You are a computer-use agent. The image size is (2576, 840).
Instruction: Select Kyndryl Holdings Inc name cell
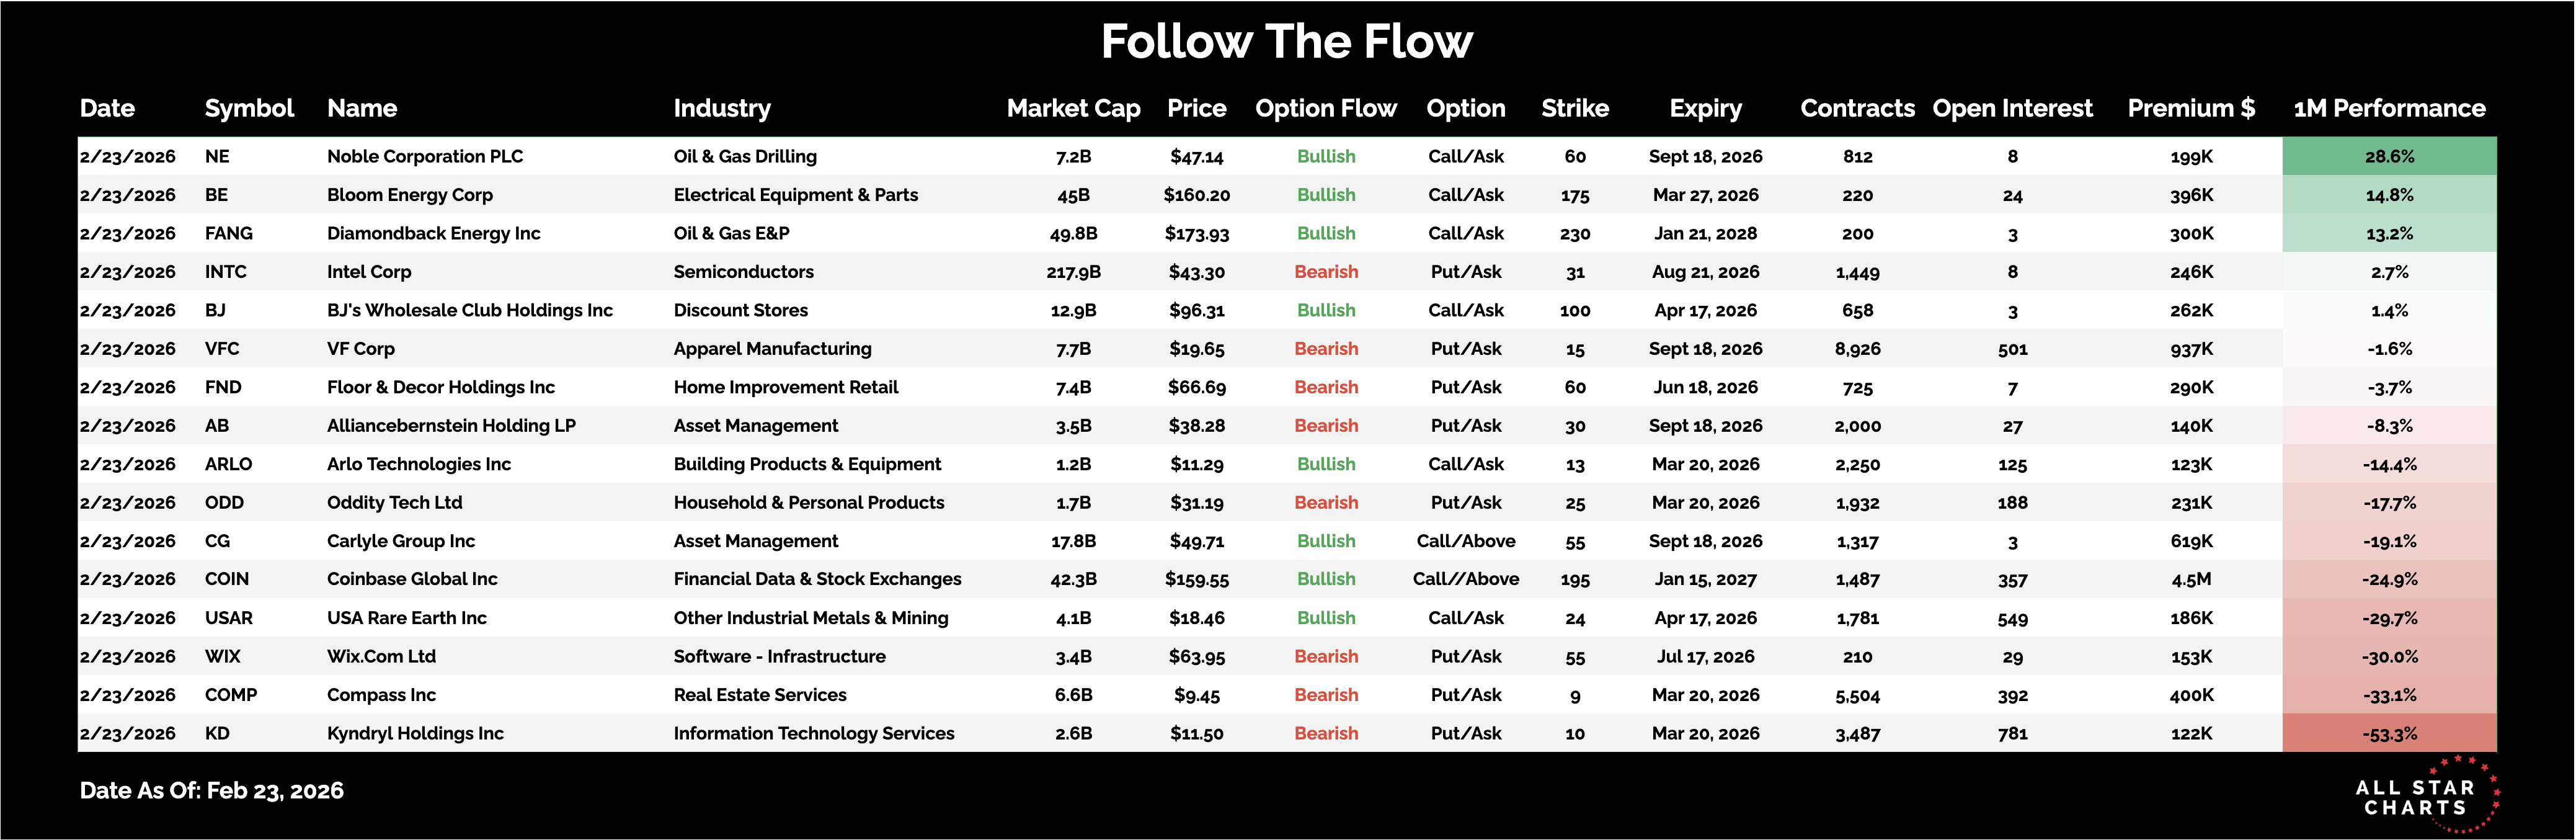[x=415, y=734]
